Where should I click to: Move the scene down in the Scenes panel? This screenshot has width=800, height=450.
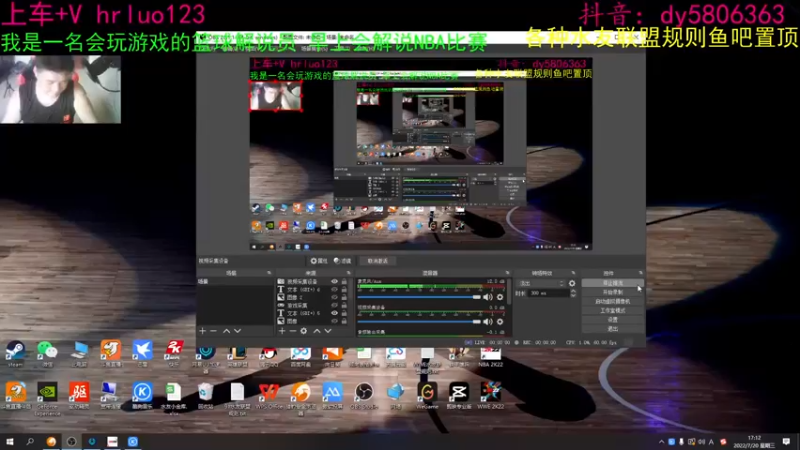[x=237, y=331]
